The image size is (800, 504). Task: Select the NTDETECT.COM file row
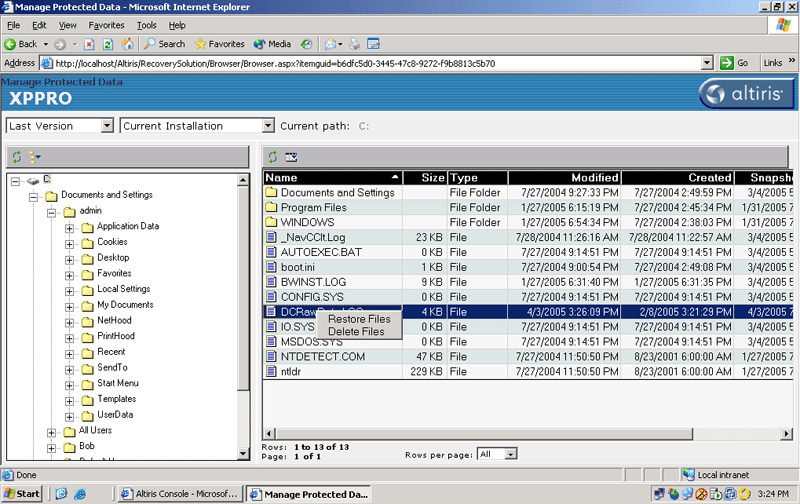pos(323,356)
